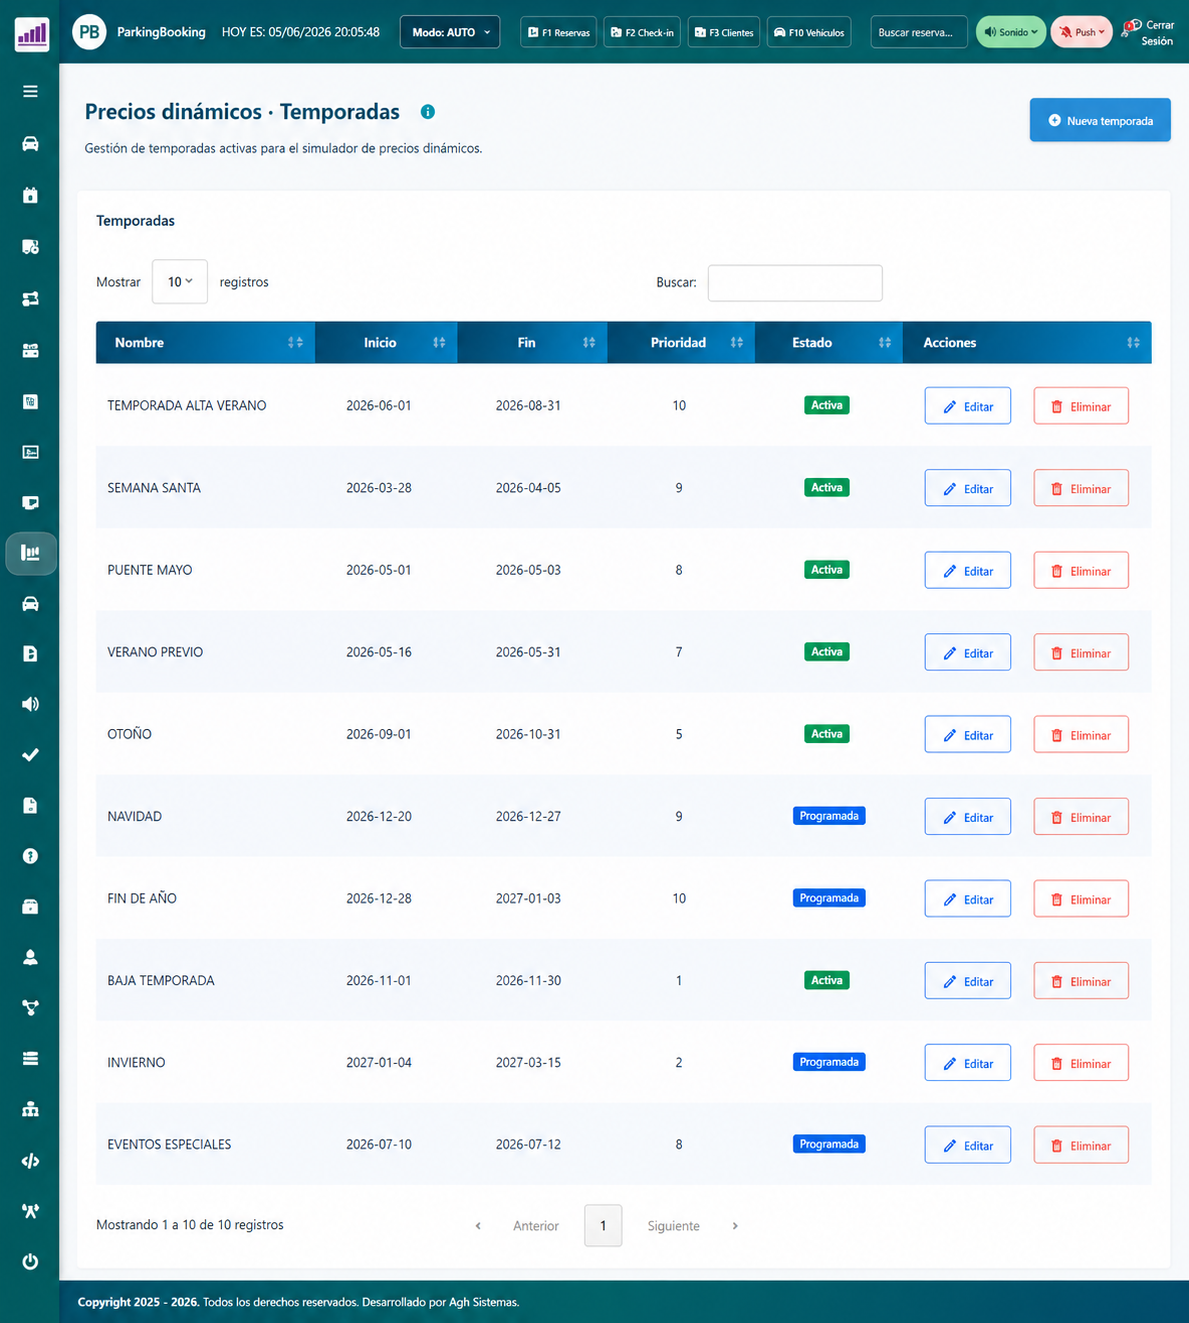1189x1323 pixels.
Task: Delete the VERANO PREVIO season
Action: point(1081,652)
